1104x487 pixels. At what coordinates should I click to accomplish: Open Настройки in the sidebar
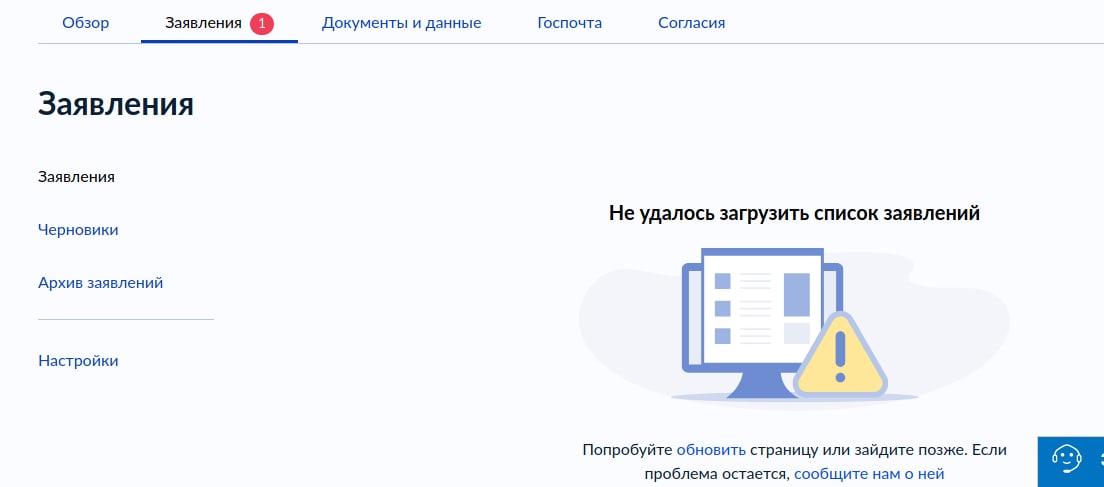pyautogui.click(x=78, y=361)
